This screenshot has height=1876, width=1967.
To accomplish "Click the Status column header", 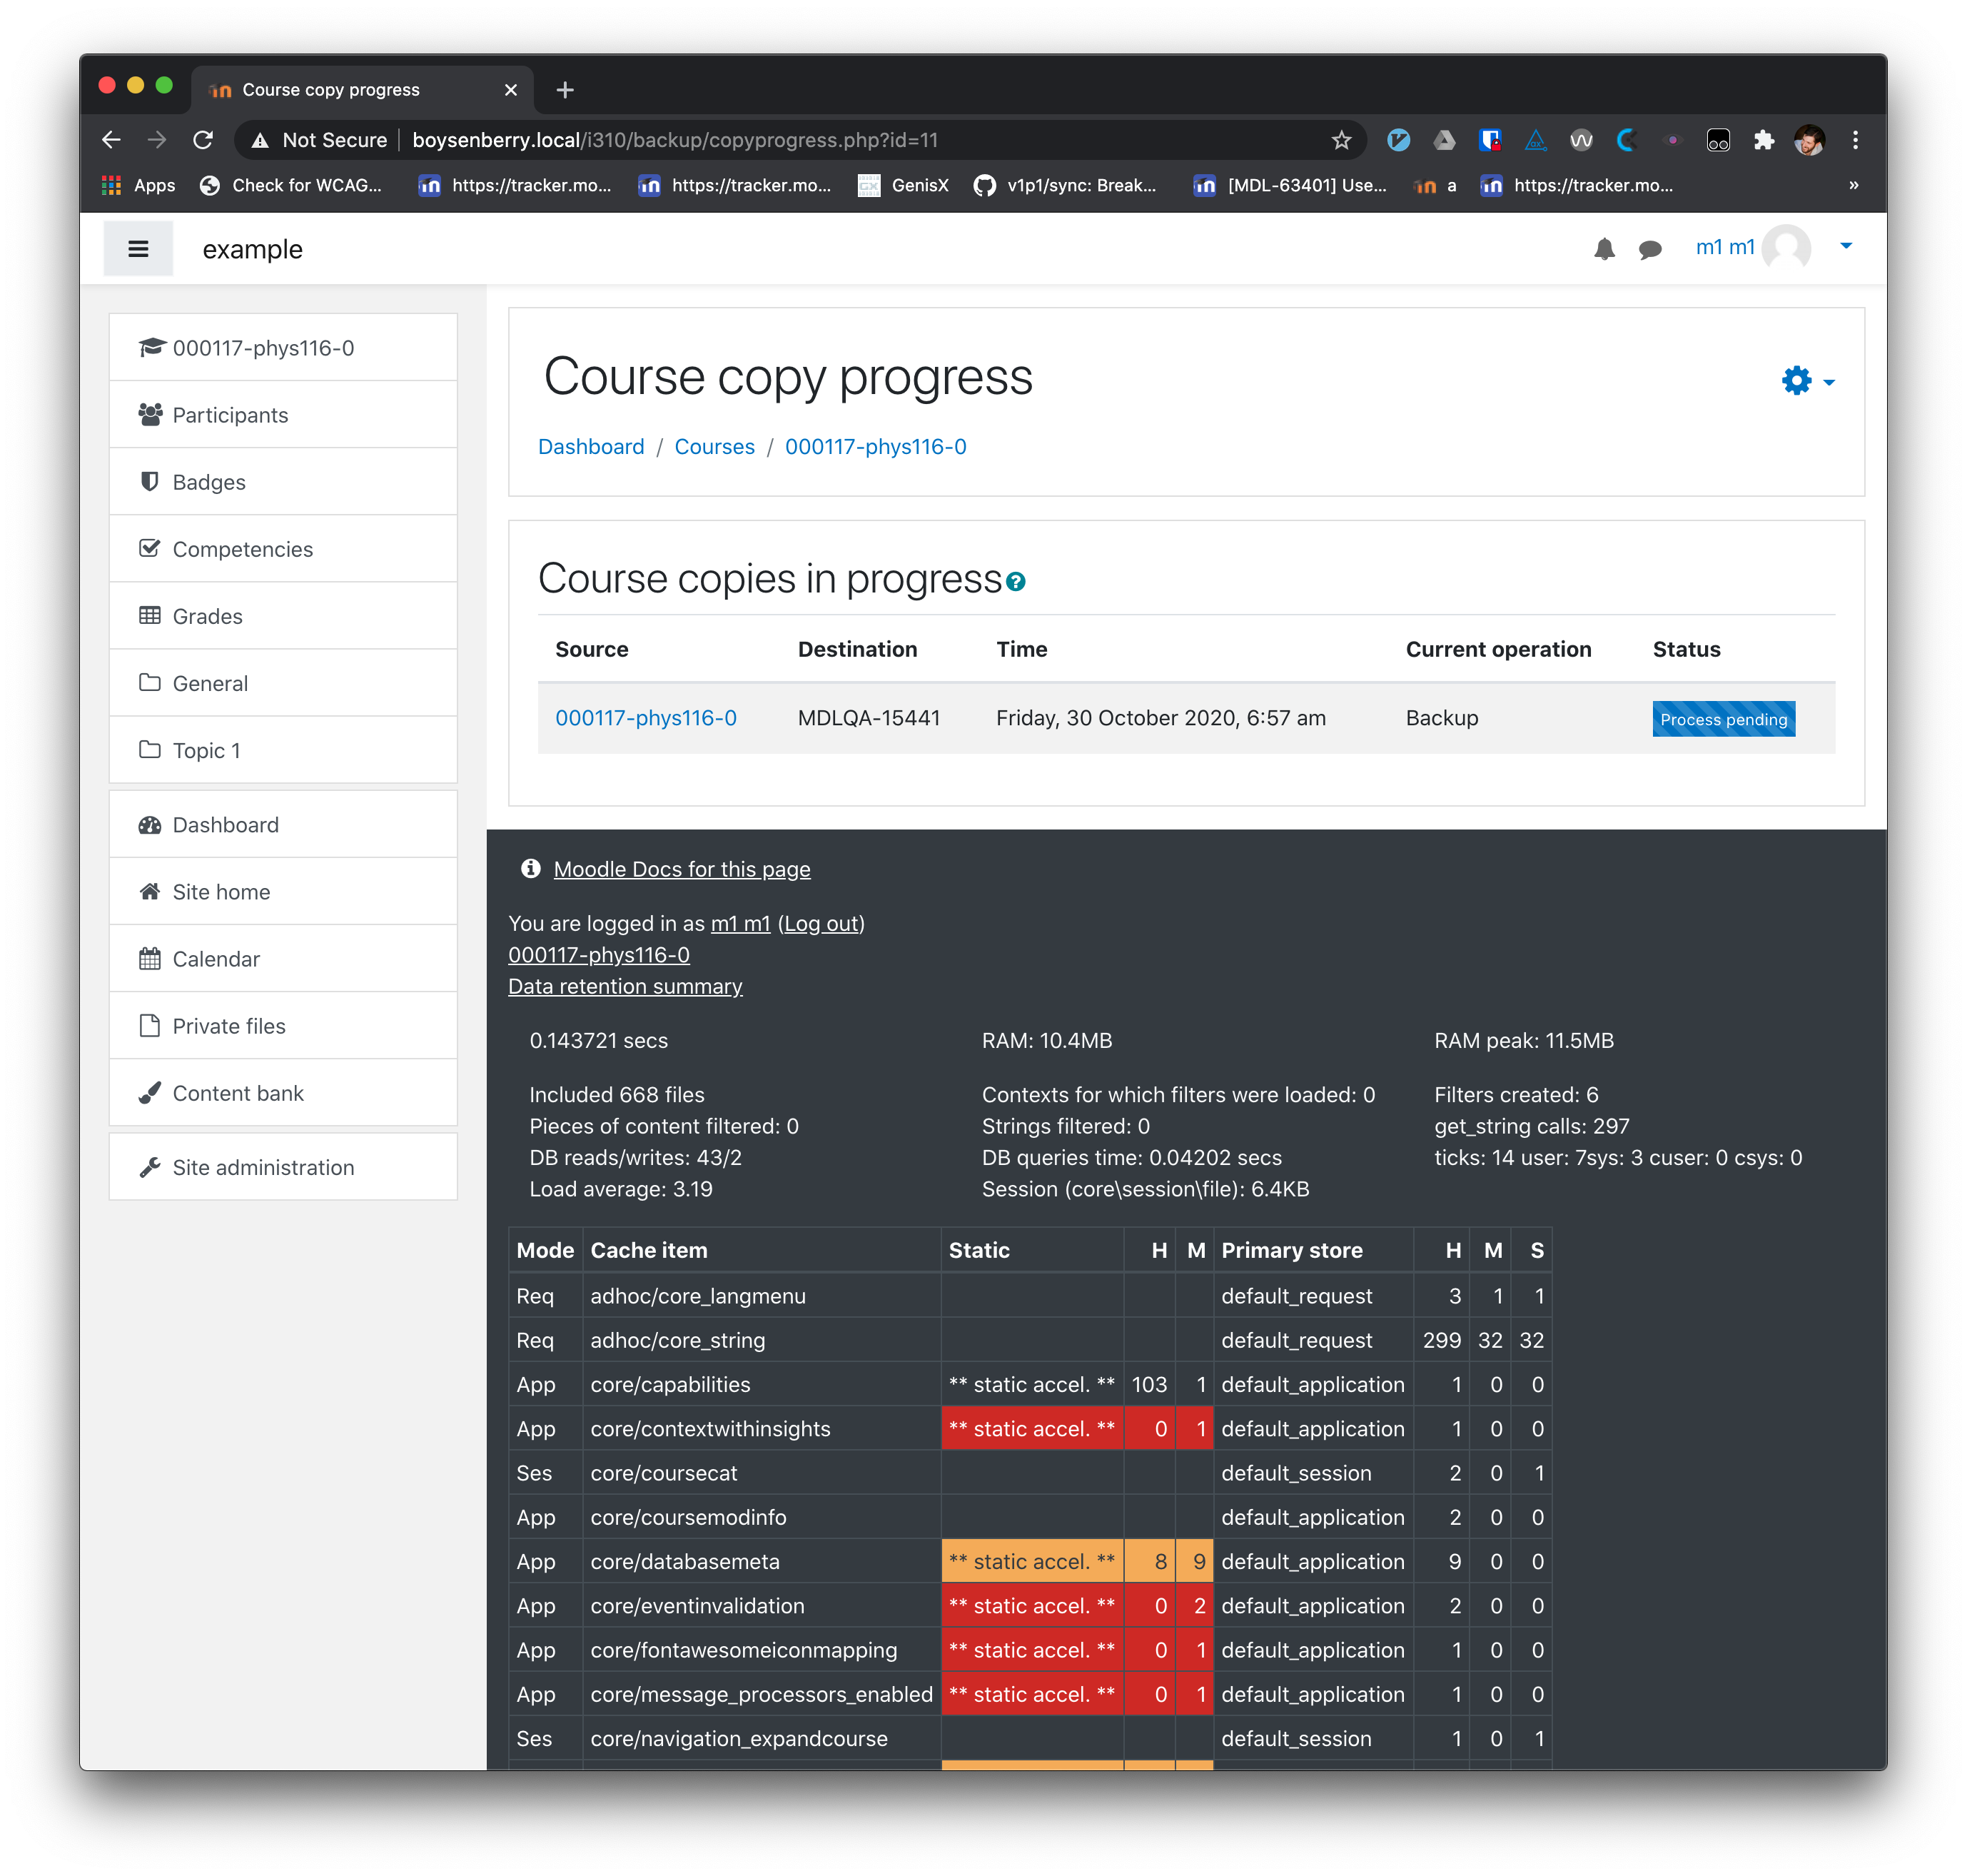I will point(1686,649).
